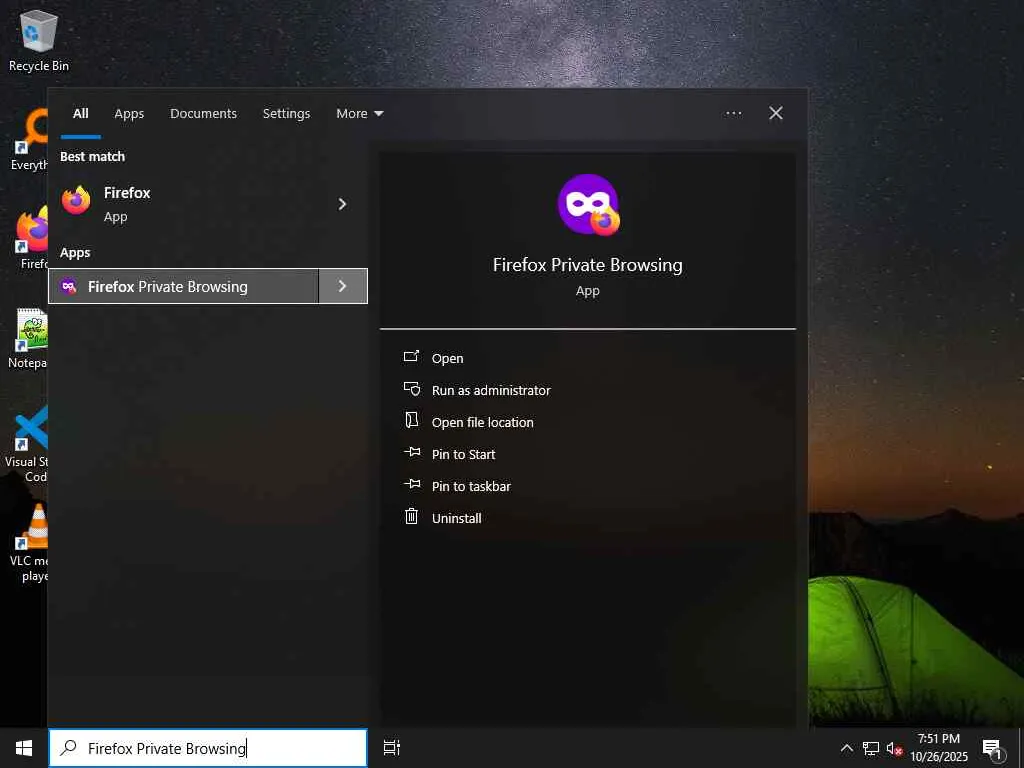Screen dimensions: 1024x768
Task: Open the Windows Start button
Action: pos(24,748)
